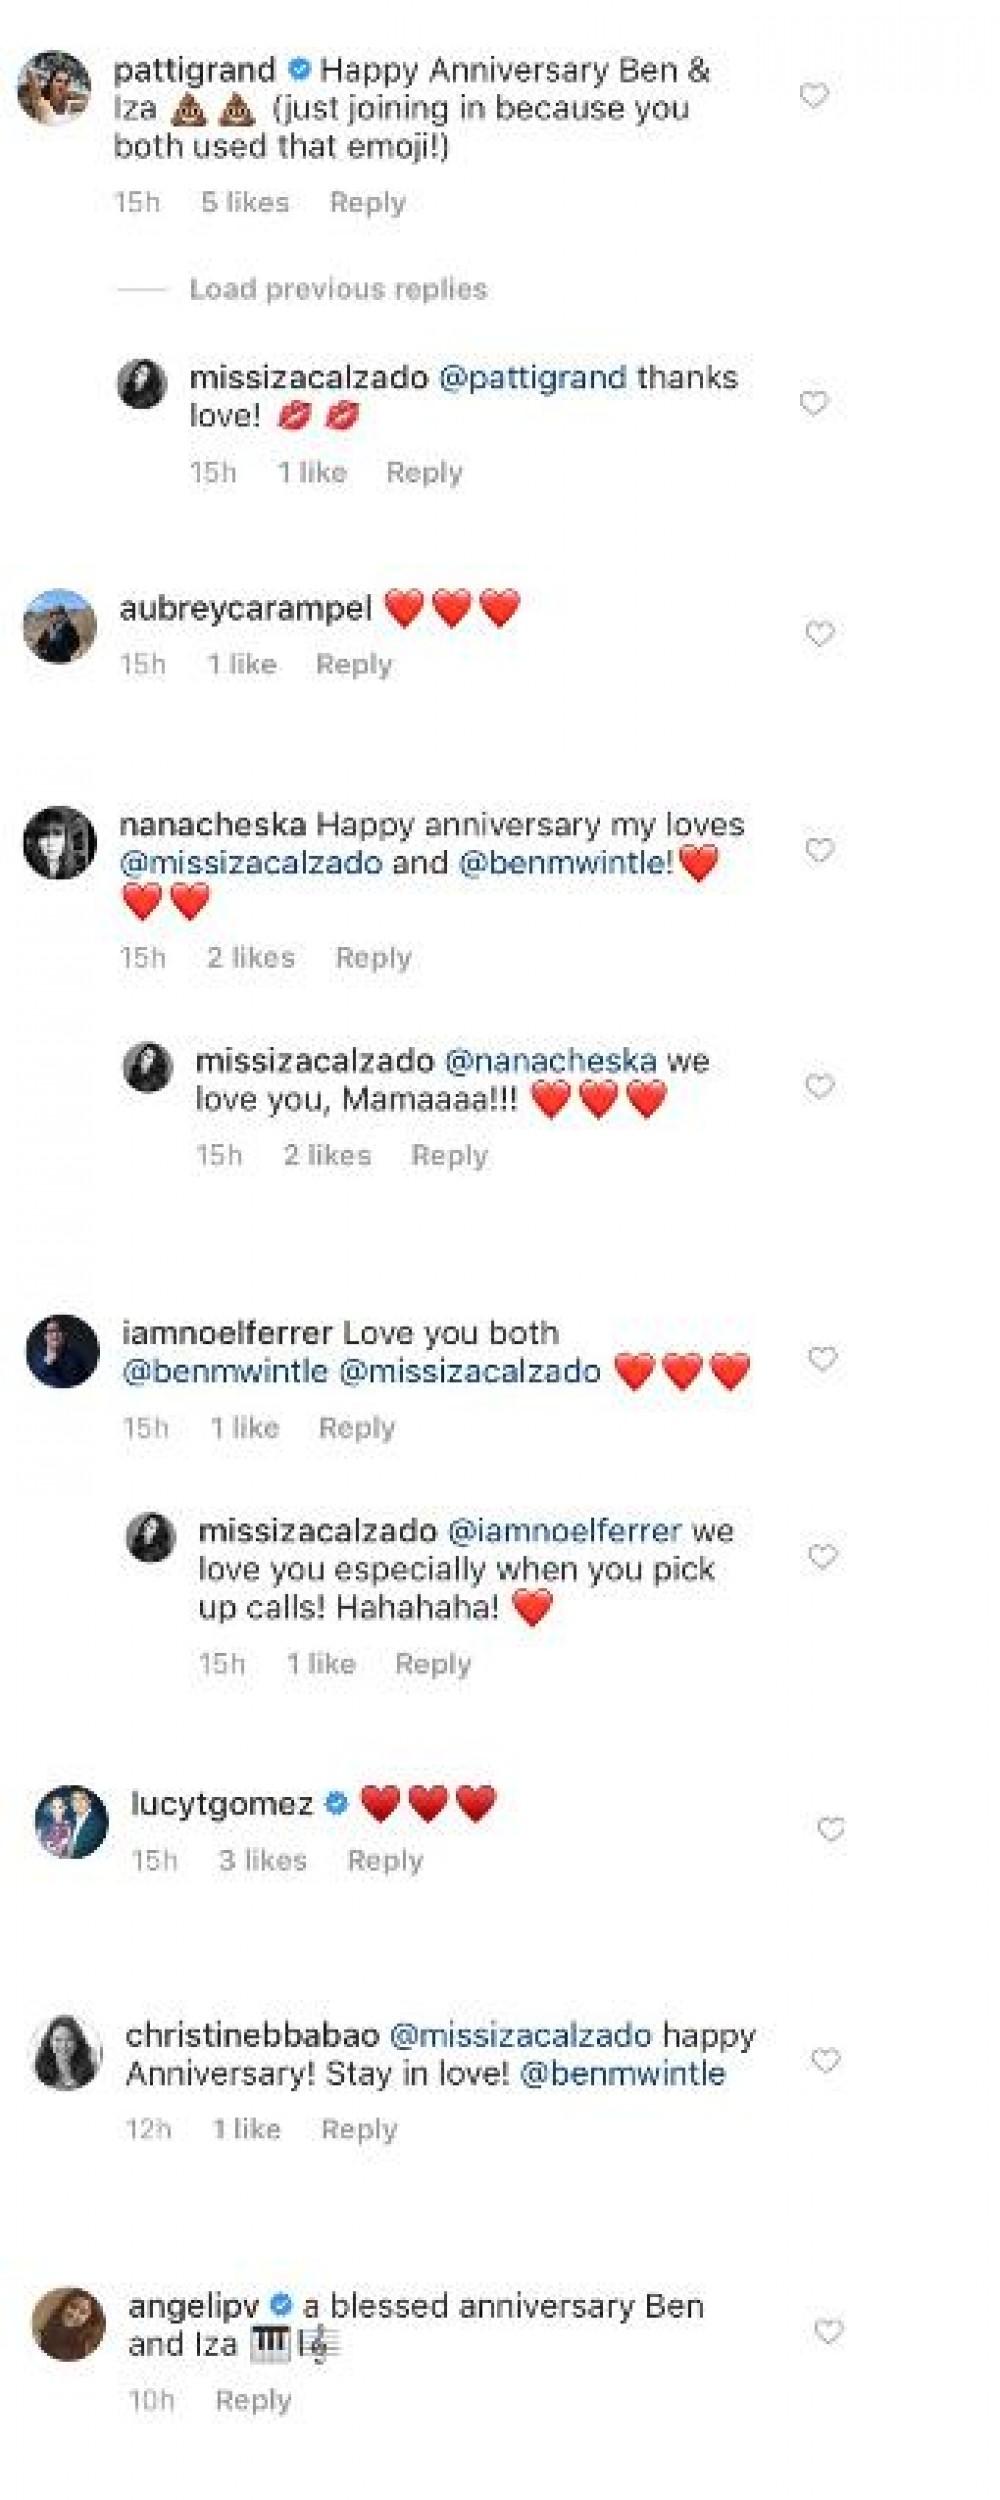Tap heart on christinebbabao's comment
This screenshot has width=1000, height=2500.
tap(825, 2060)
